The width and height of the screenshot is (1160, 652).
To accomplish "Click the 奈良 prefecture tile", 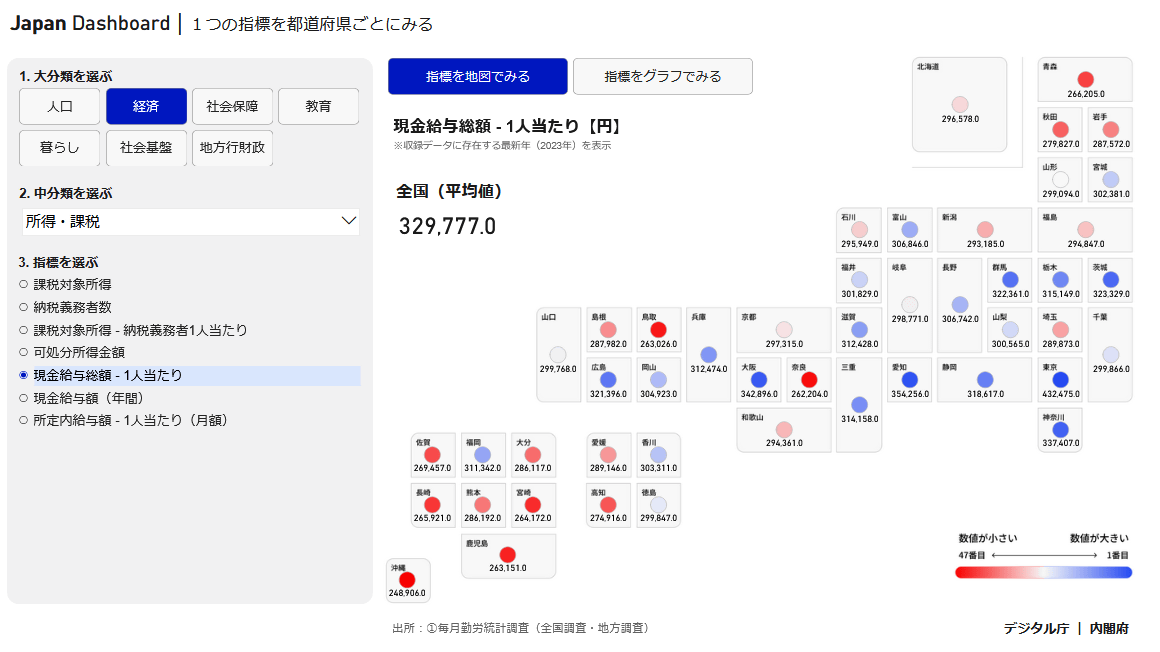I will coord(809,380).
